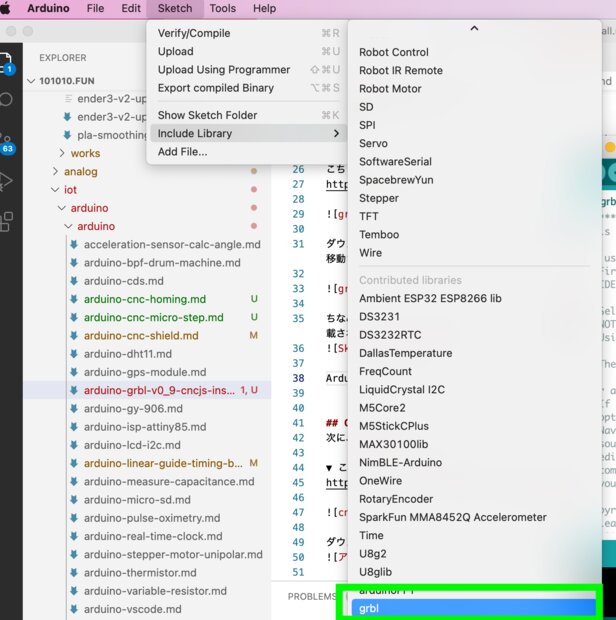
Task: Select Show Sketch Folder
Action: [247, 115]
